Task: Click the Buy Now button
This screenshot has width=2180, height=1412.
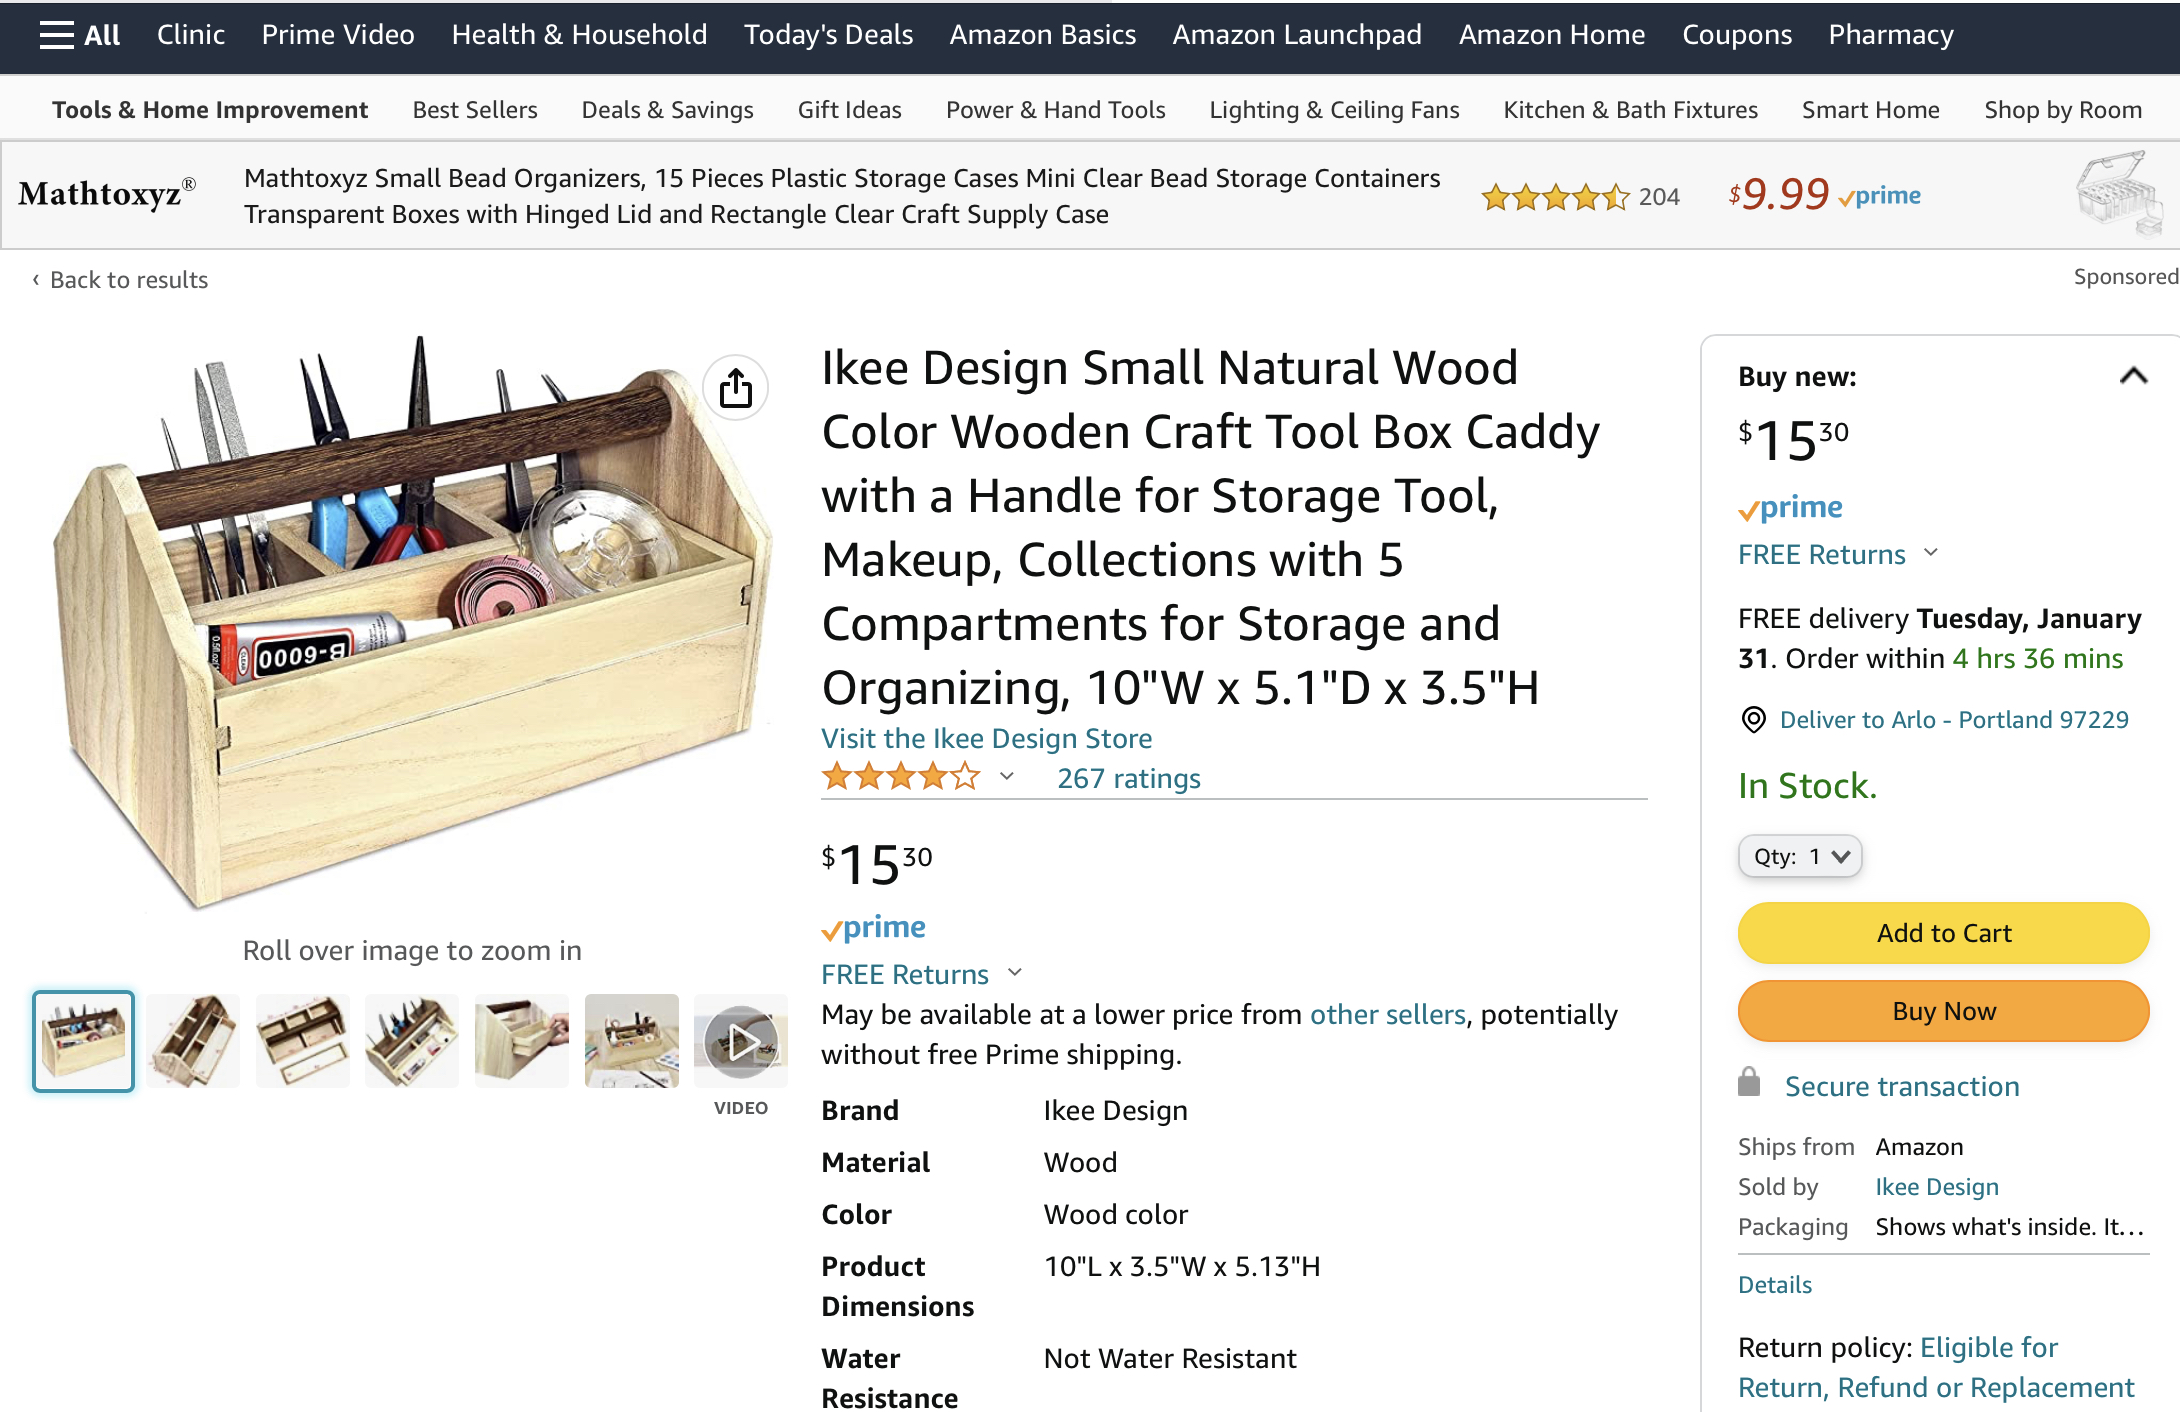Action: coord(1943,1011)
